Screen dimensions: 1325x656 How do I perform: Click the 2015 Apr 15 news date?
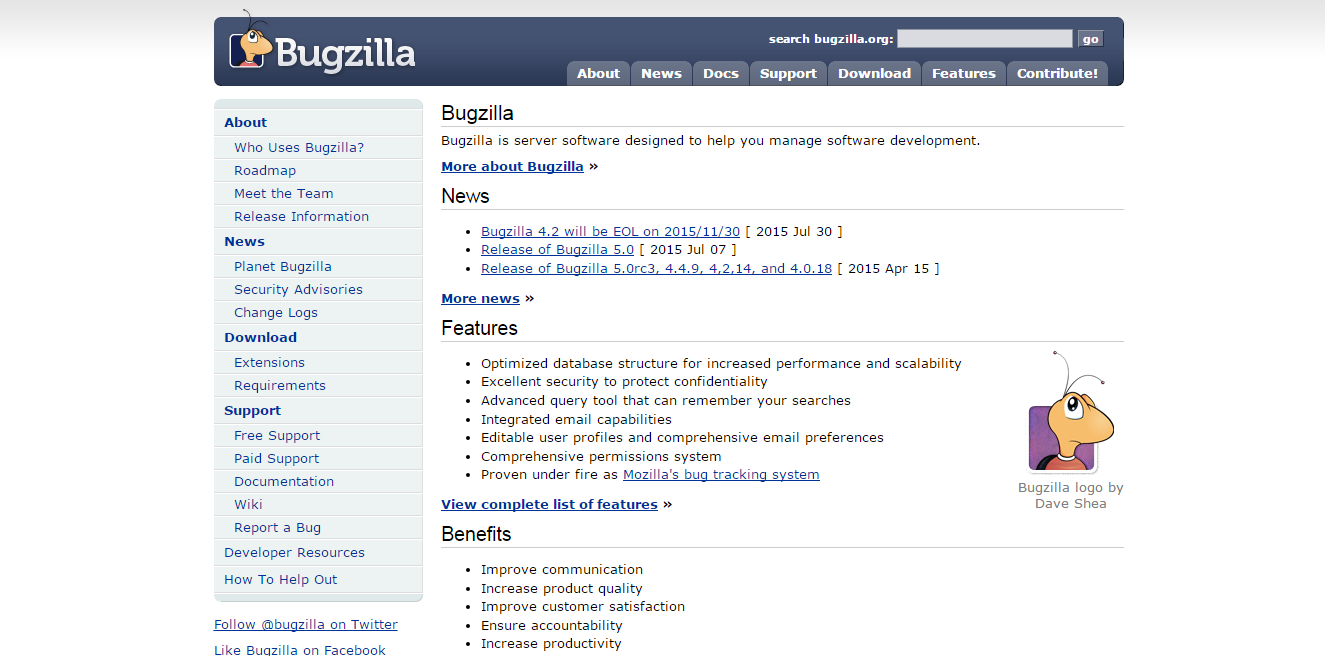[x=888, y=268]
